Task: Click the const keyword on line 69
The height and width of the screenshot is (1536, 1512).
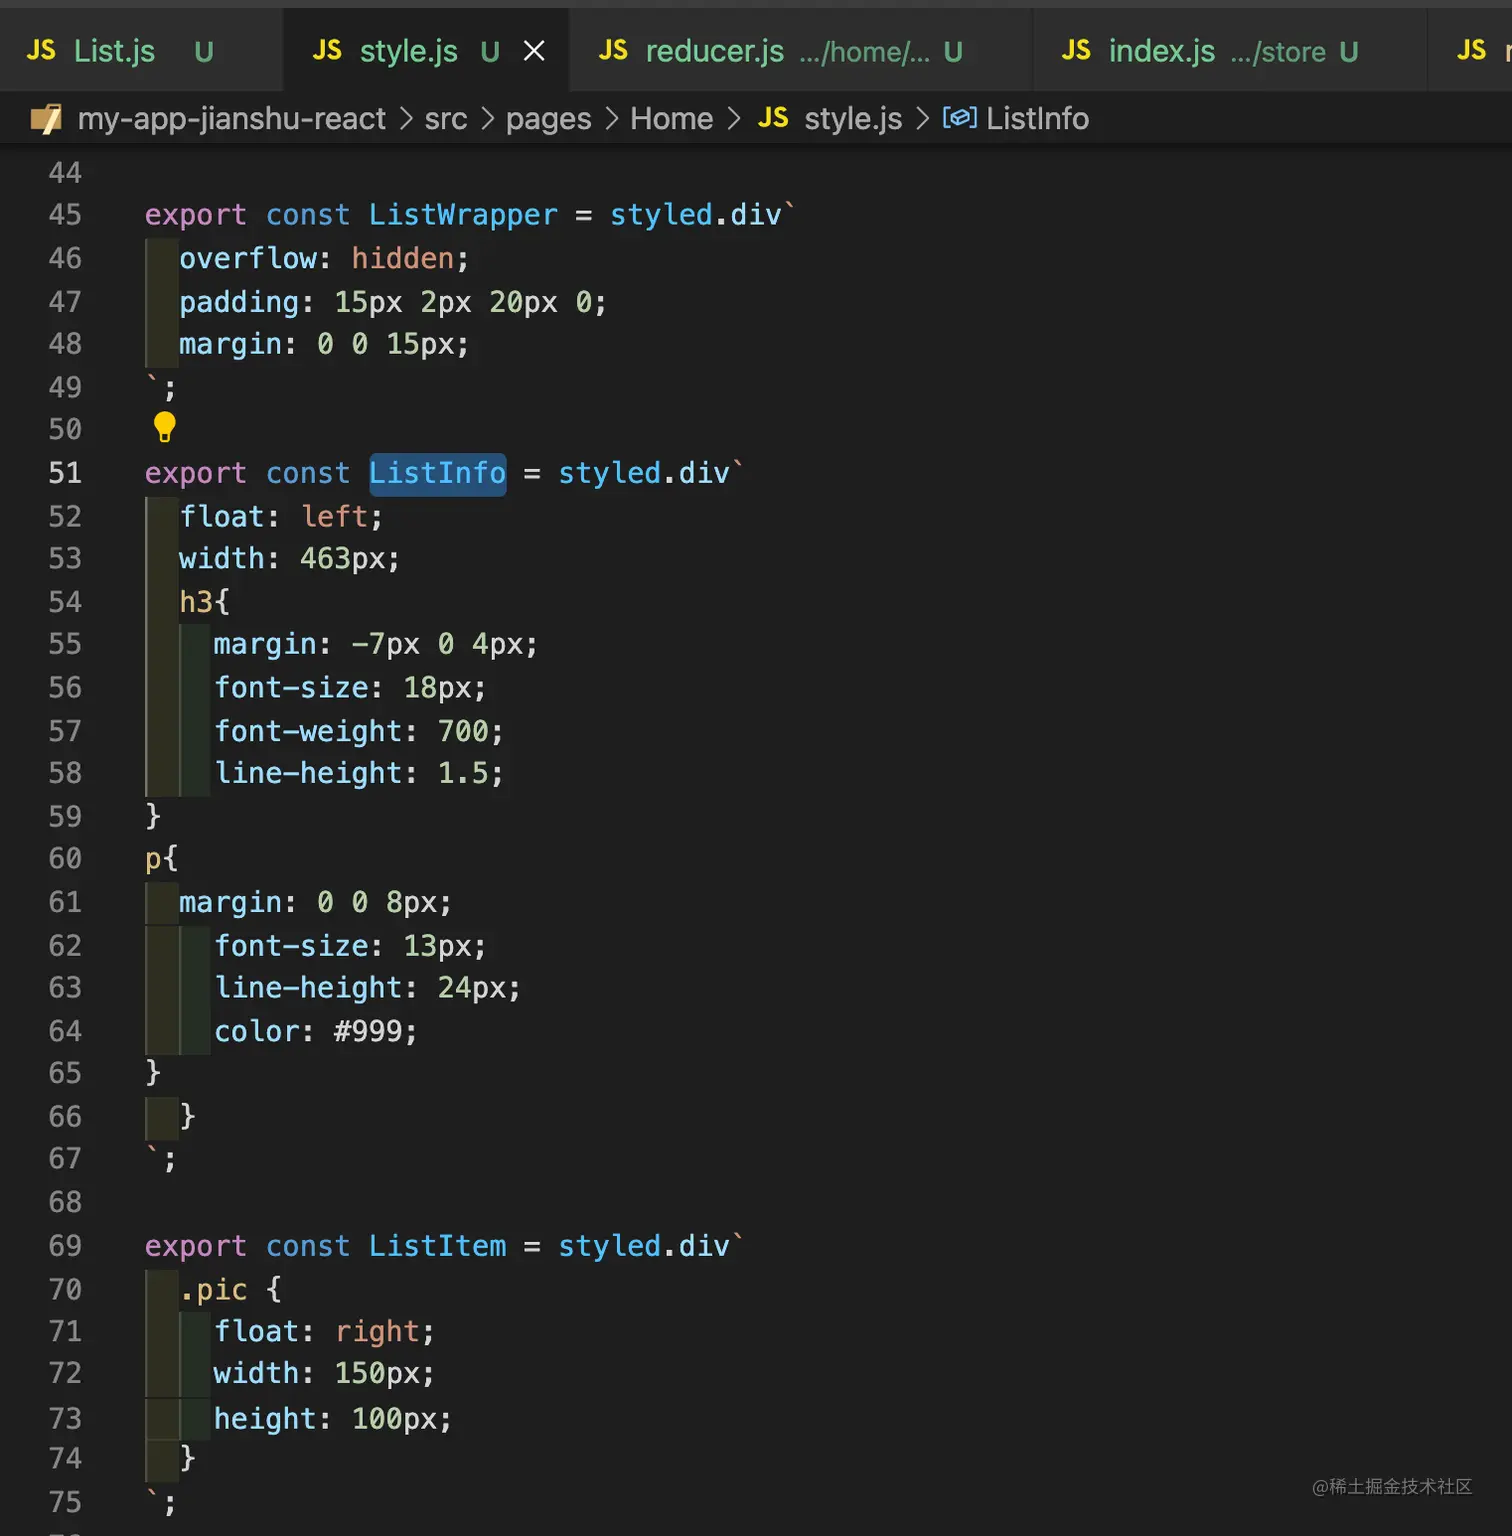Action: (308, 1246)
